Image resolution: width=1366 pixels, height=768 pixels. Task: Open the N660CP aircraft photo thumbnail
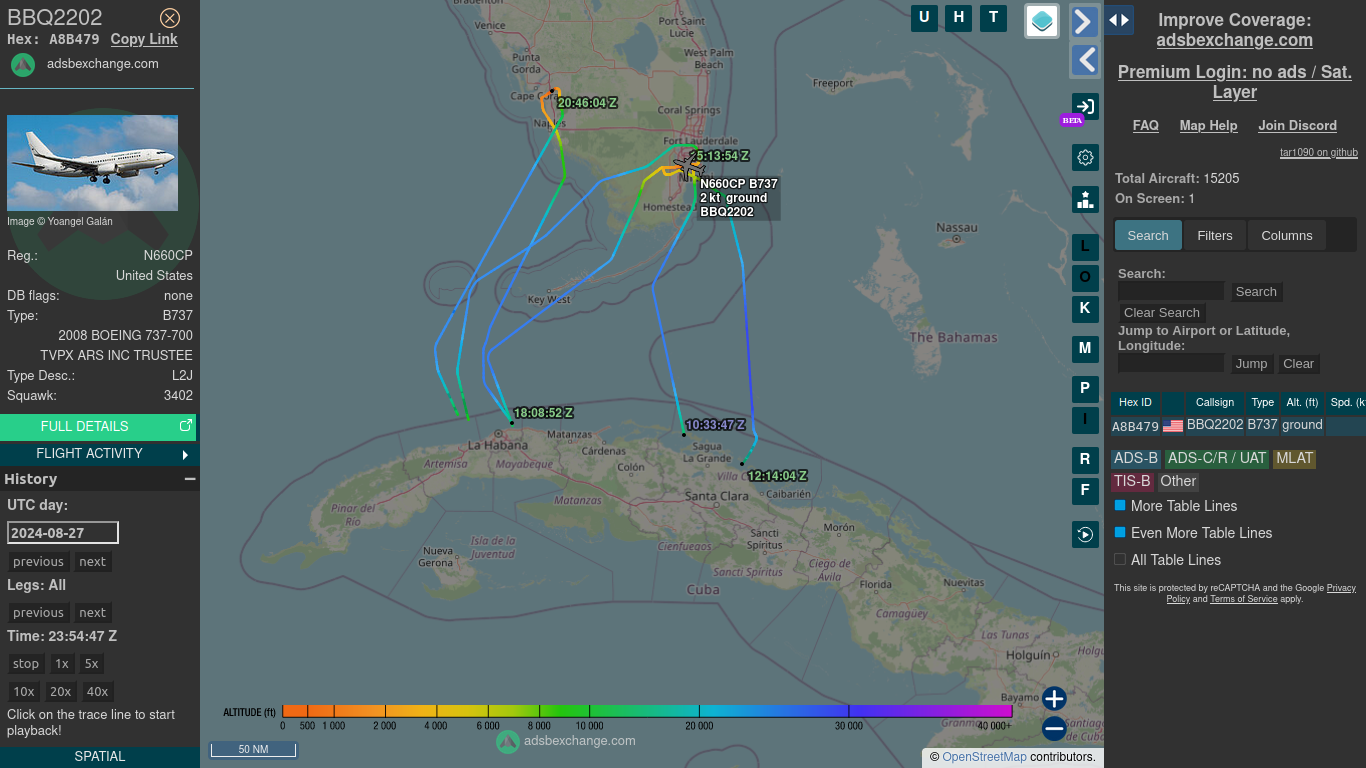coord(92,163)
